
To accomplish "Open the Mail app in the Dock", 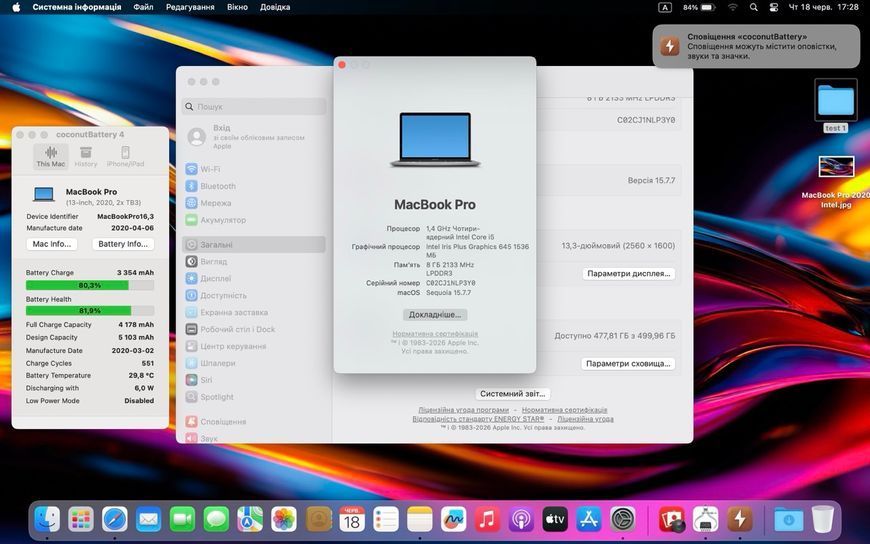I will pyautogui.click(x=149, y=520).
